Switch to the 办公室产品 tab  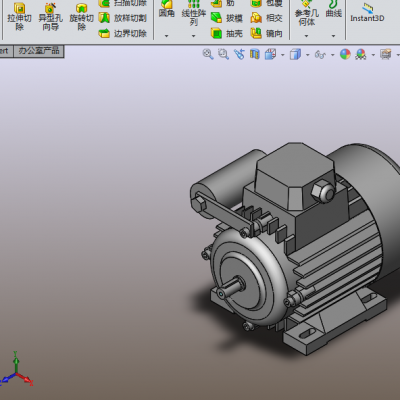coord(39,51)
